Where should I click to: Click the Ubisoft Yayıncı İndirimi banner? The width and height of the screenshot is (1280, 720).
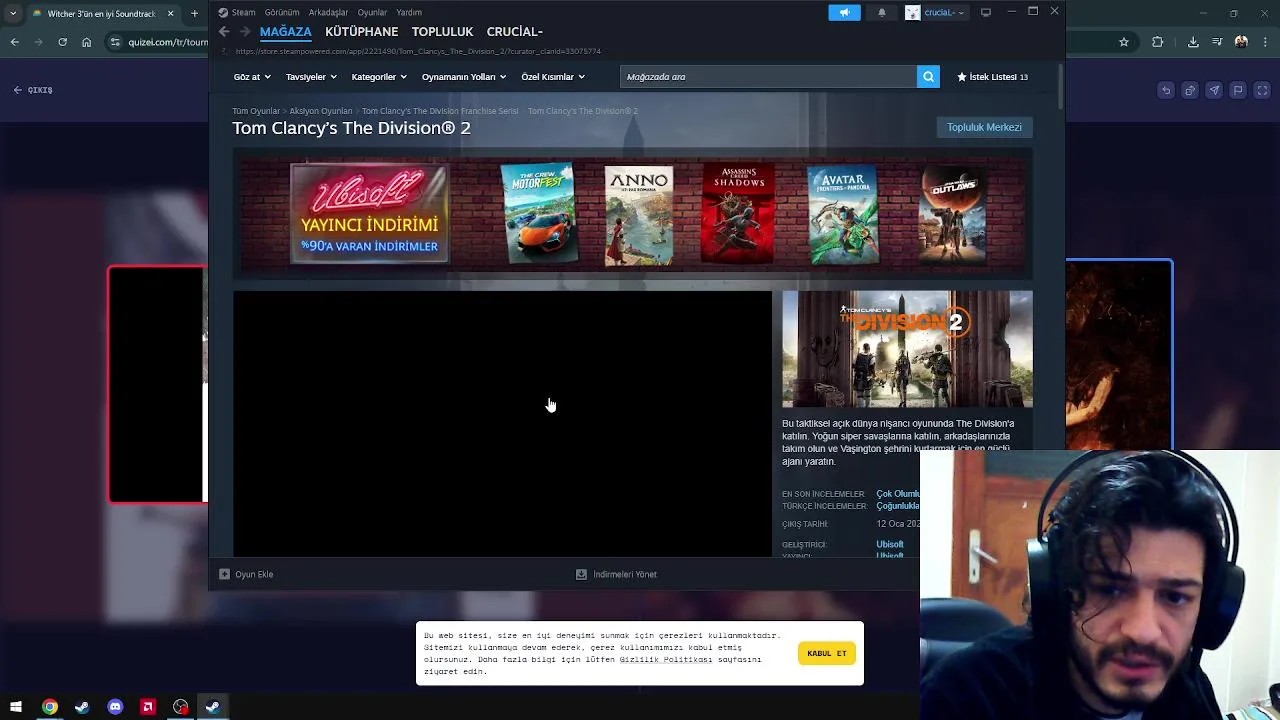point(369,214)
